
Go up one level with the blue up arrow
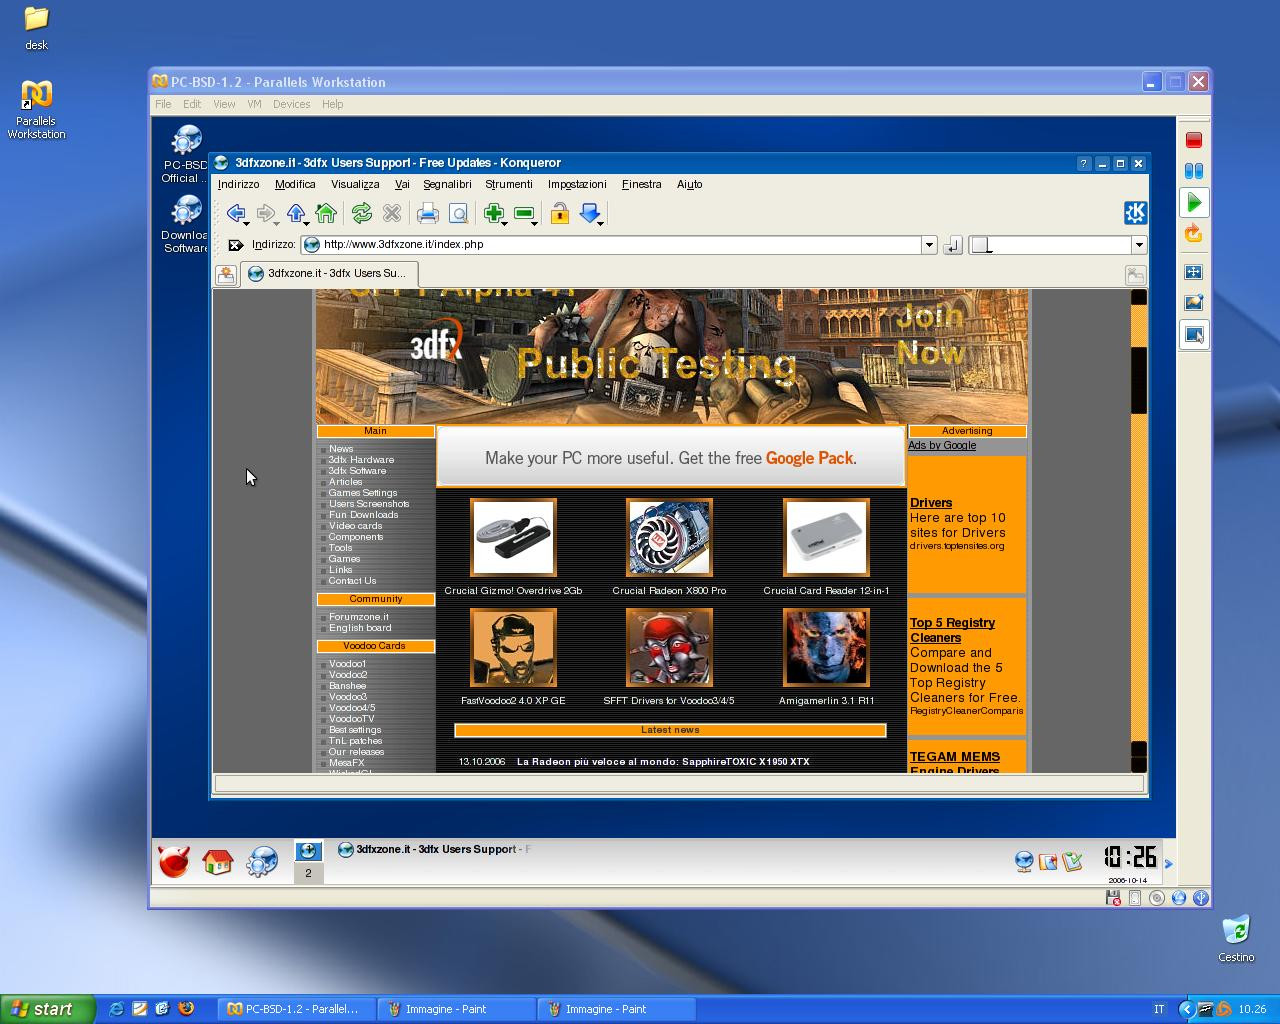click(295, 213)
